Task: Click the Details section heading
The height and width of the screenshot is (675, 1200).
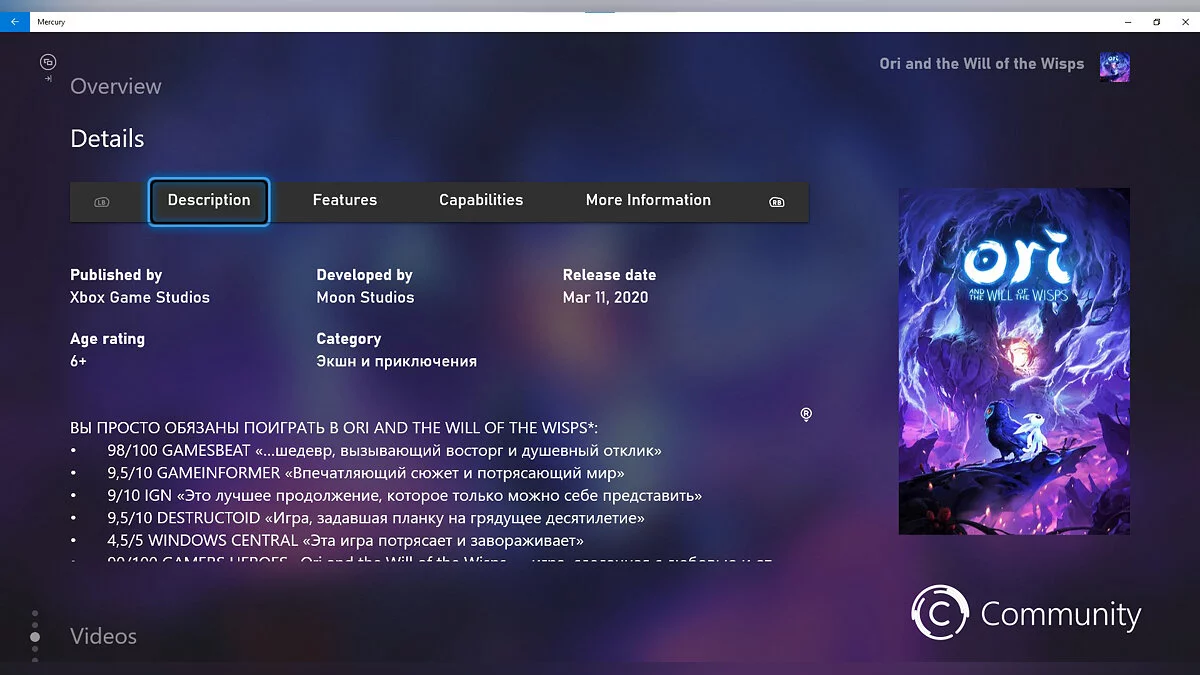Action: click(107, 139)
